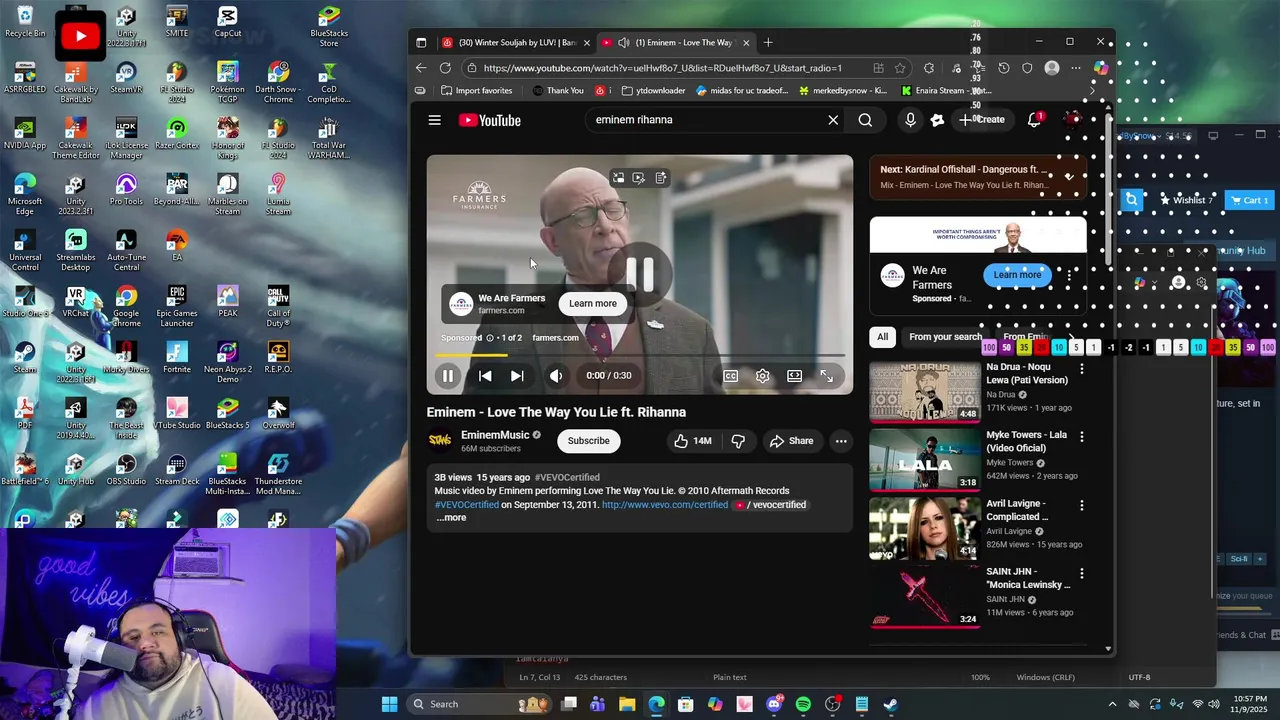
Task: Refresh the browser page
Action: (445, 68)
